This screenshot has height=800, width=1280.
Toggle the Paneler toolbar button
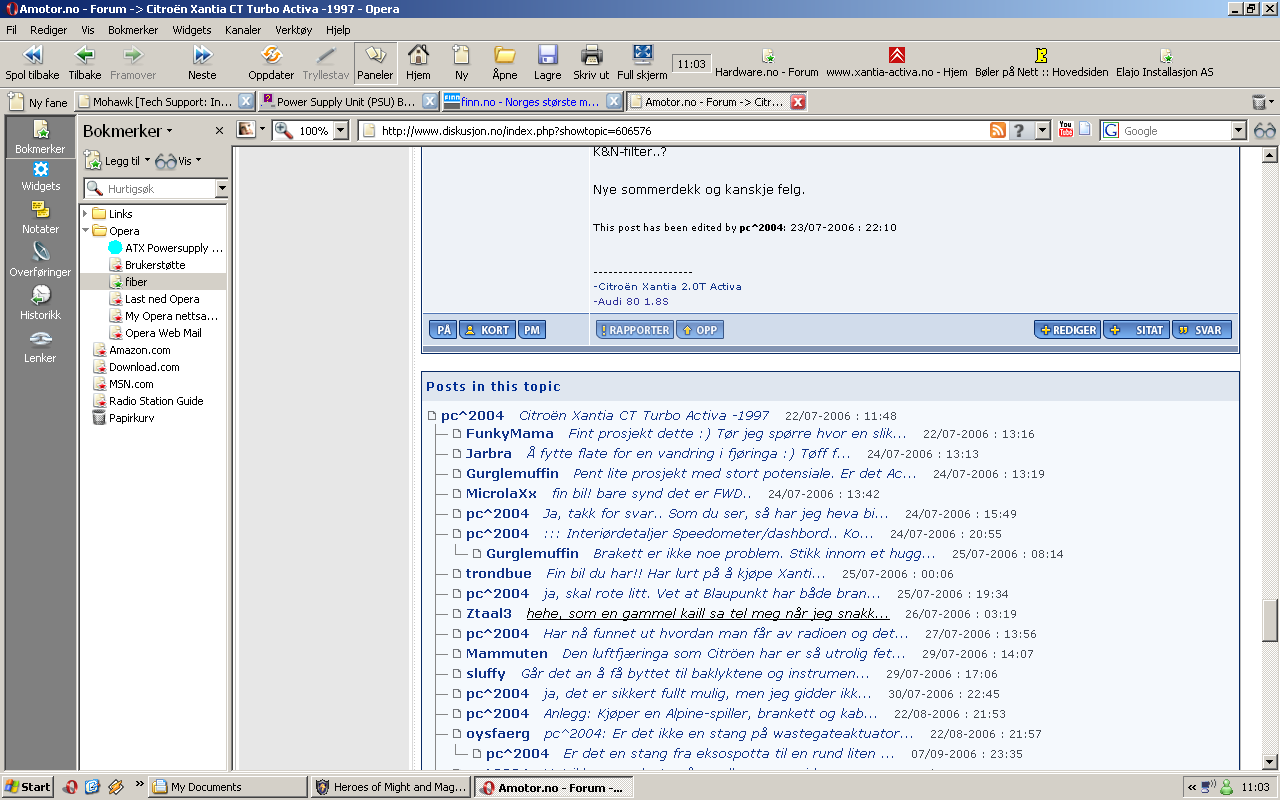(375, 62)
